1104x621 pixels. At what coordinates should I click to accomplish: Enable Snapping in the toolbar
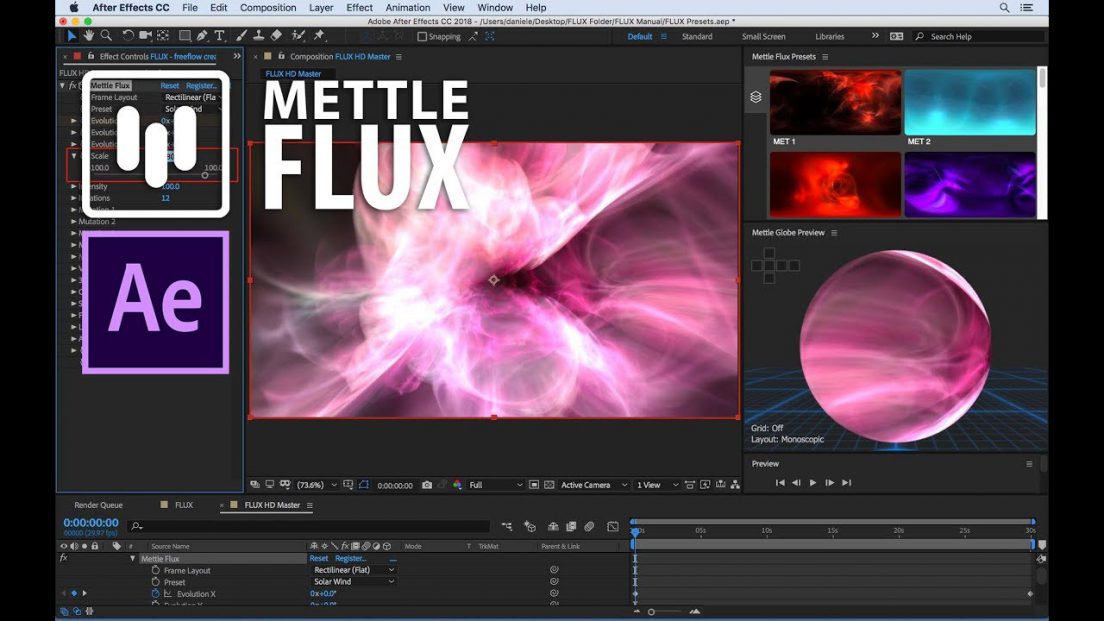tap(420, 36)
